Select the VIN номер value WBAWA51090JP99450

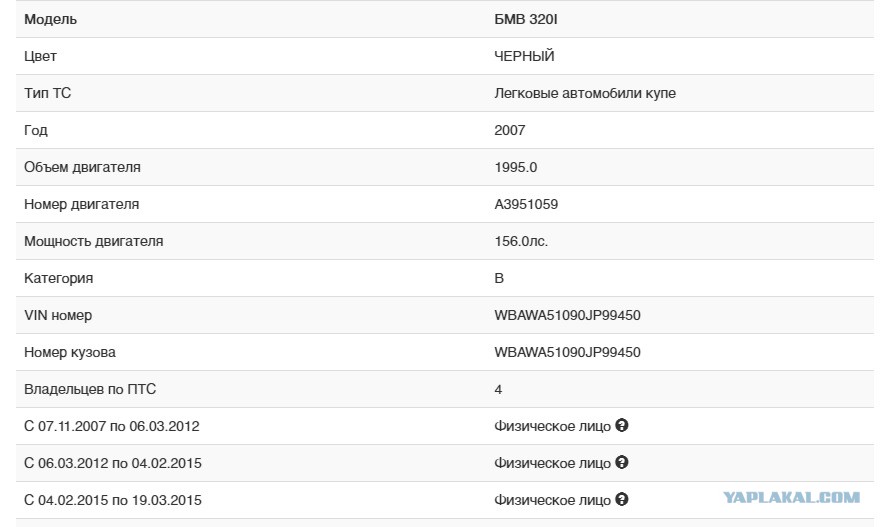pos(567,315)
